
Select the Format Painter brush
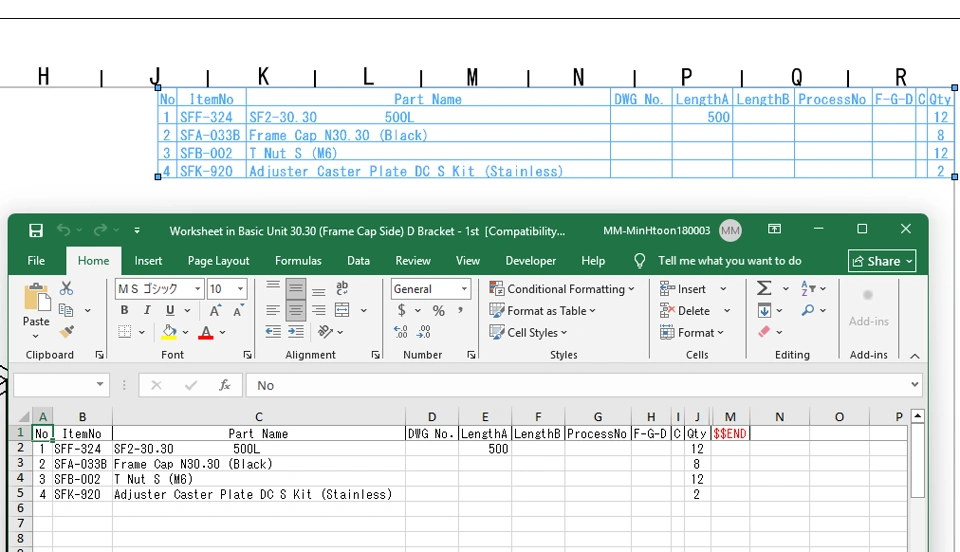[x=66, y=332]
